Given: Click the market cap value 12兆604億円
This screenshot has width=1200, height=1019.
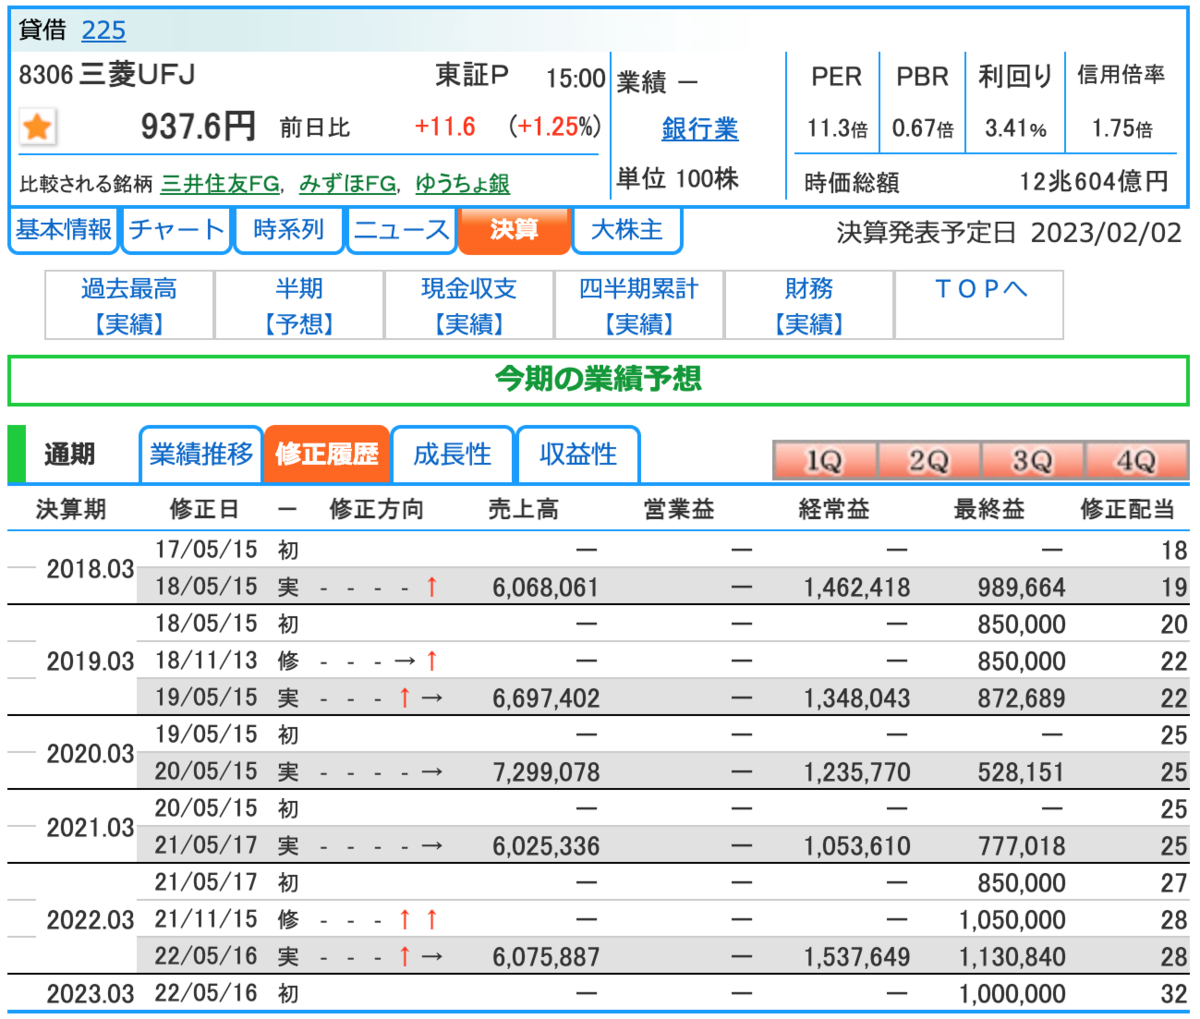Looking at the screenshot, I should tap(1094, 182).
